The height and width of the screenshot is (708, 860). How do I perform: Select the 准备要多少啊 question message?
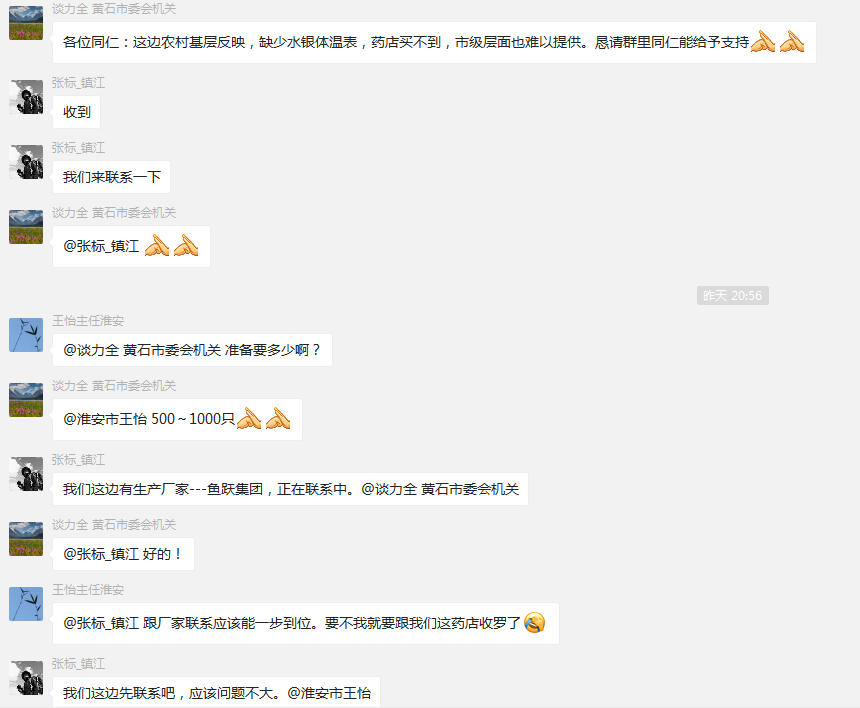click(x=192, y=350)
